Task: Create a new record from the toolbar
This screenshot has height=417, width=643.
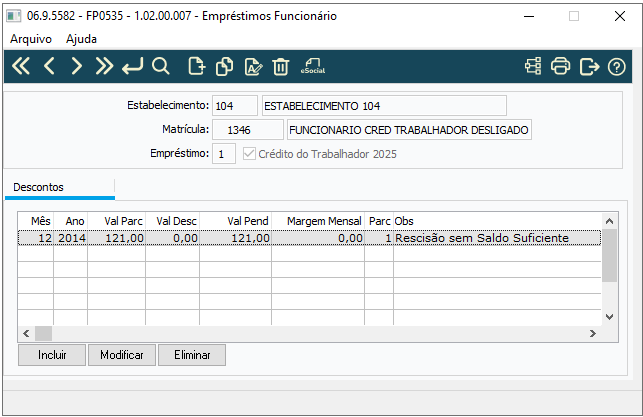Action: pyautogui.click(x=196, y=66)
